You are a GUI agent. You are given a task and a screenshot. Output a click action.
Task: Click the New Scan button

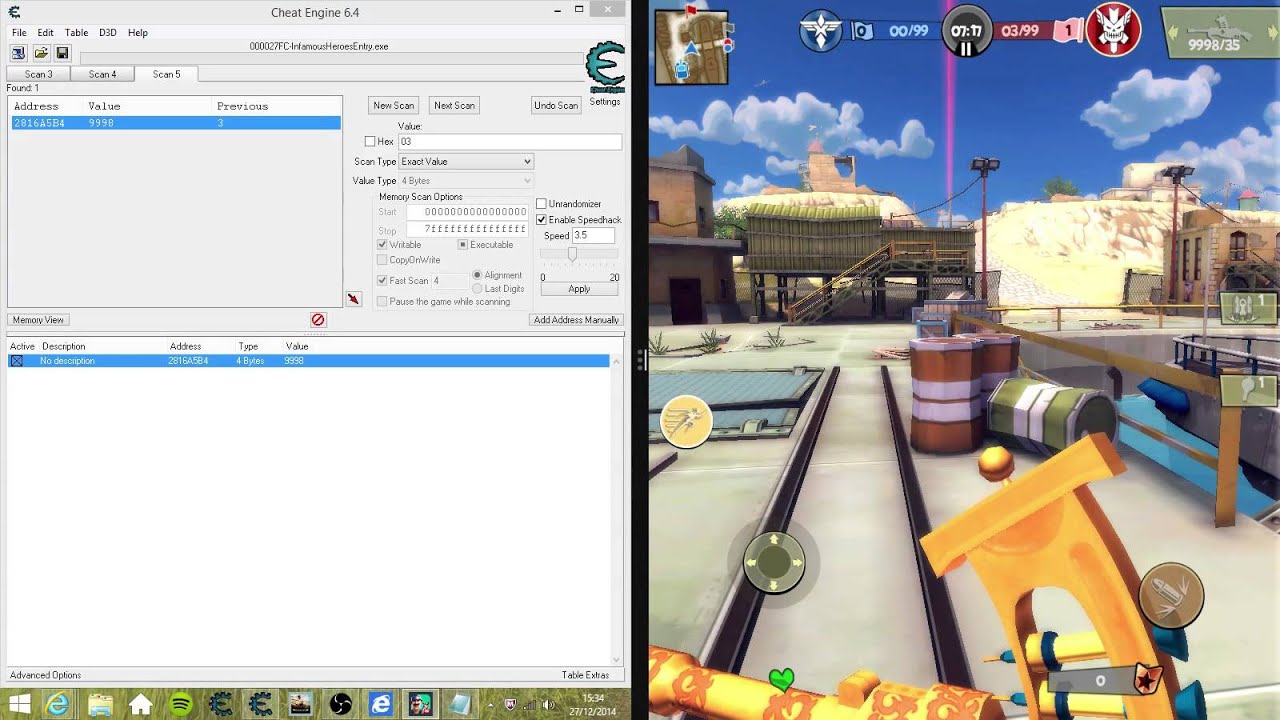[394, 106]
